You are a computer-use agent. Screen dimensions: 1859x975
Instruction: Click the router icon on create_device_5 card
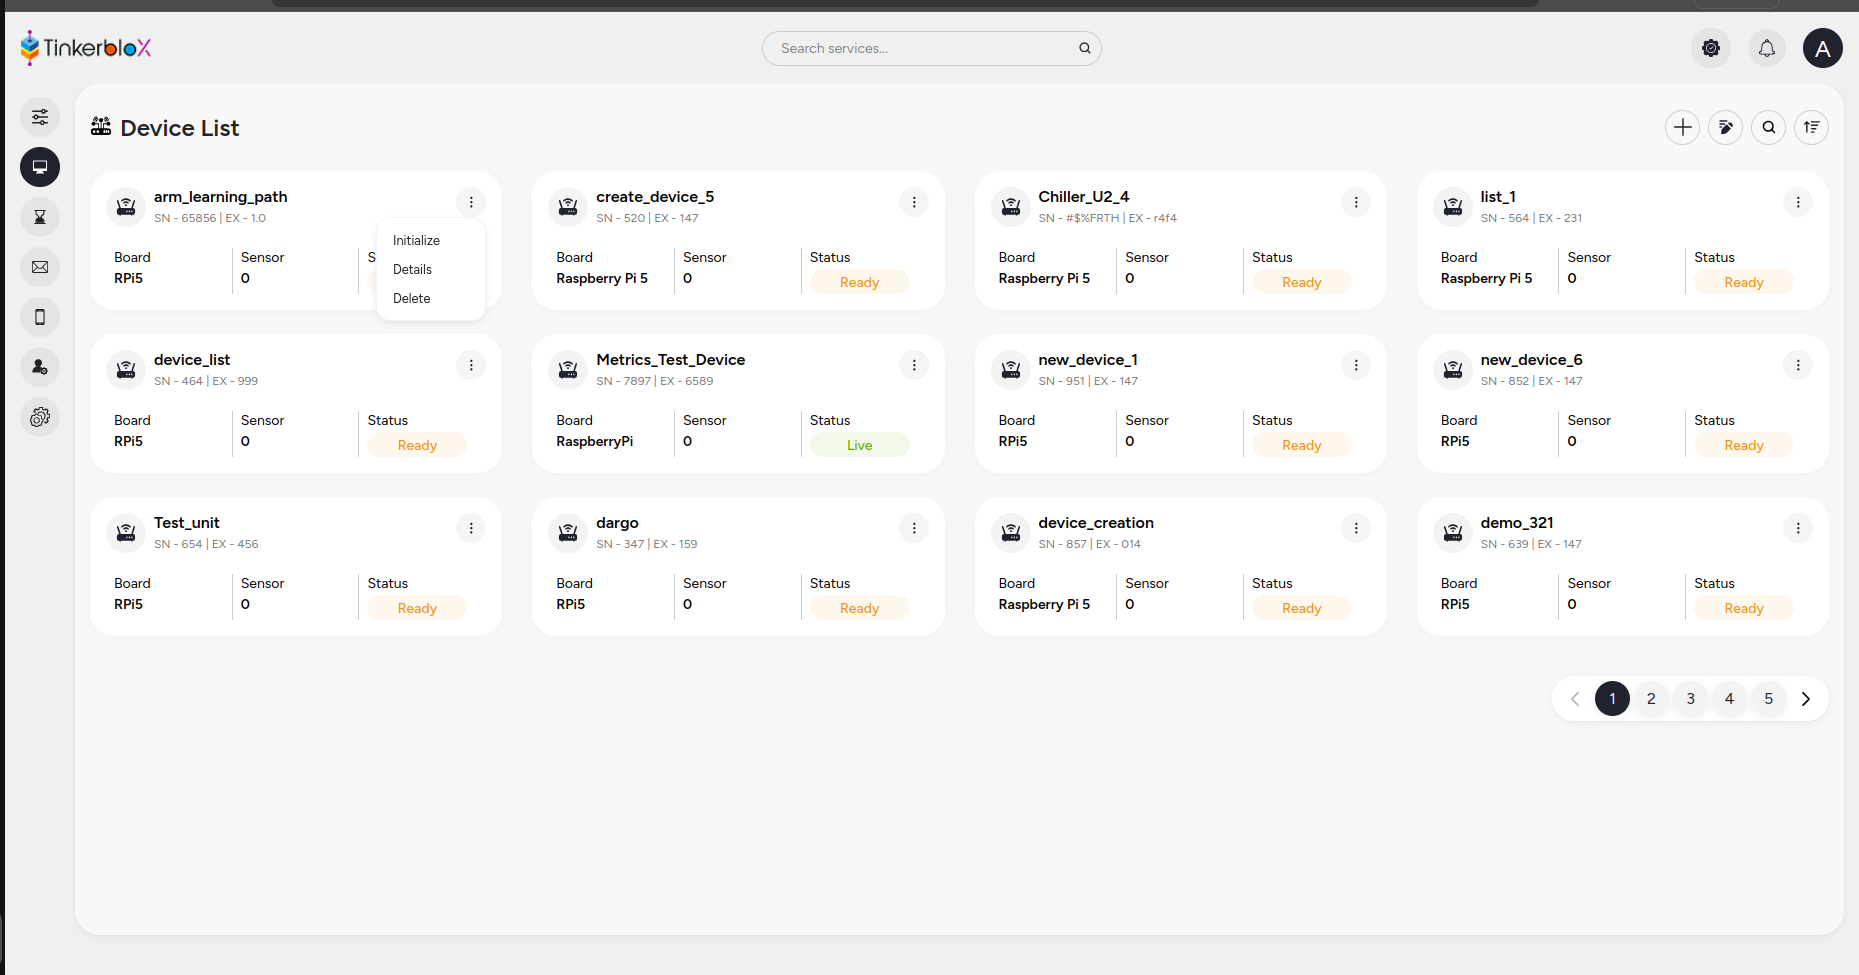point(568,207)
